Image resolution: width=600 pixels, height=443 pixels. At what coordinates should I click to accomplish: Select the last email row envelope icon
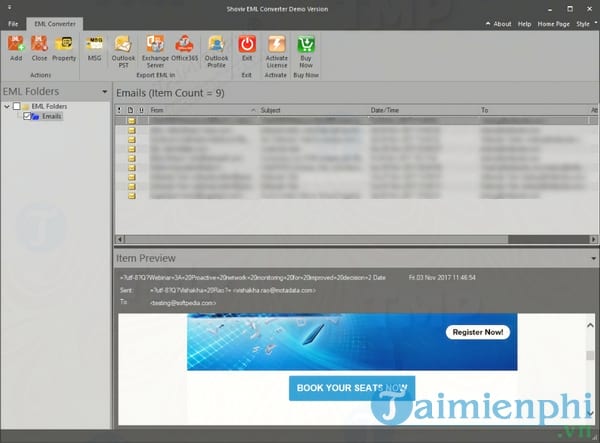point(132,196)
